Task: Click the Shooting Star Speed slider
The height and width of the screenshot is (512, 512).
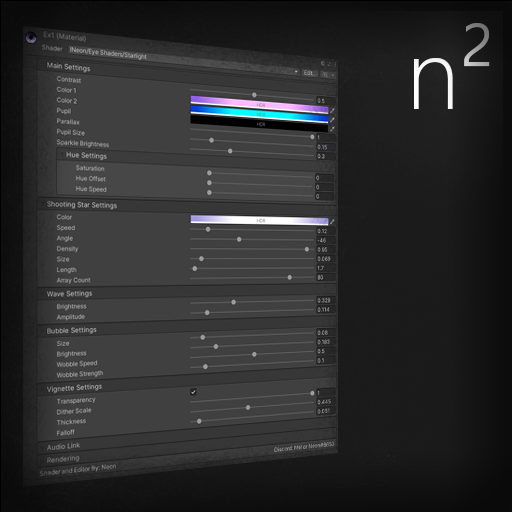Action: (x=252, y=230)
